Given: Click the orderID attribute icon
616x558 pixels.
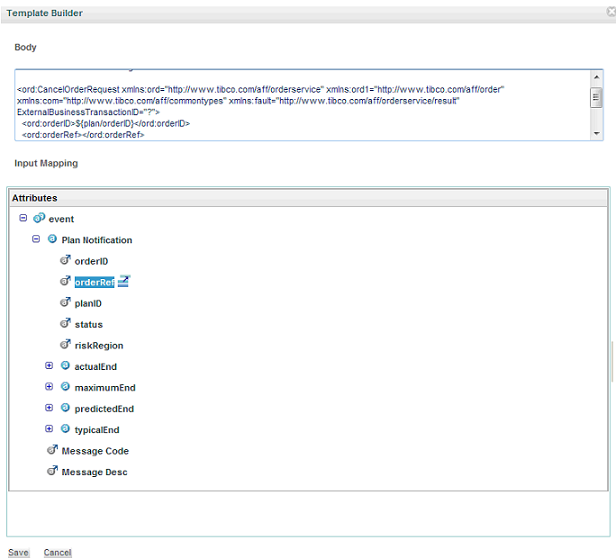Looking at the screenshot, I should tap(65, 260).
